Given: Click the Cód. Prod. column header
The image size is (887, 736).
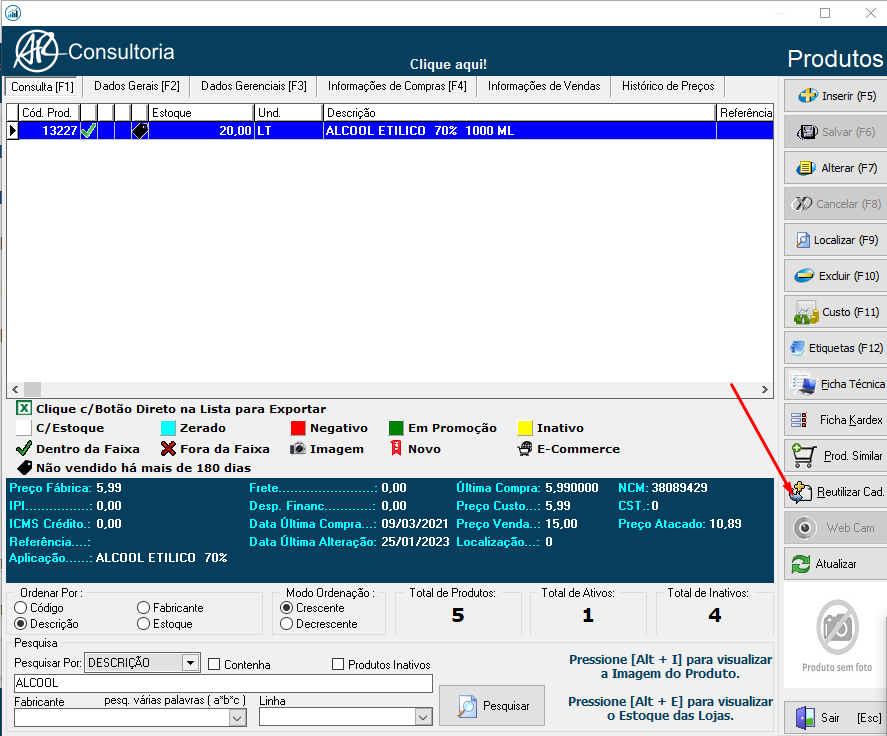Looking at the screenshot, I should 49,113.
